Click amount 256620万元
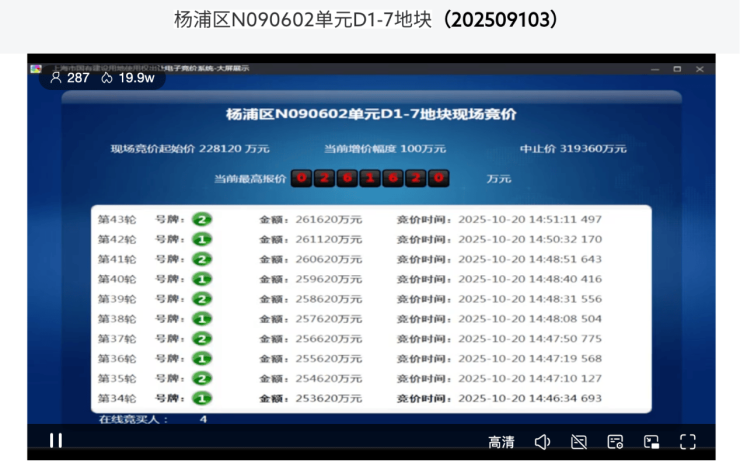 click(329, 339)
